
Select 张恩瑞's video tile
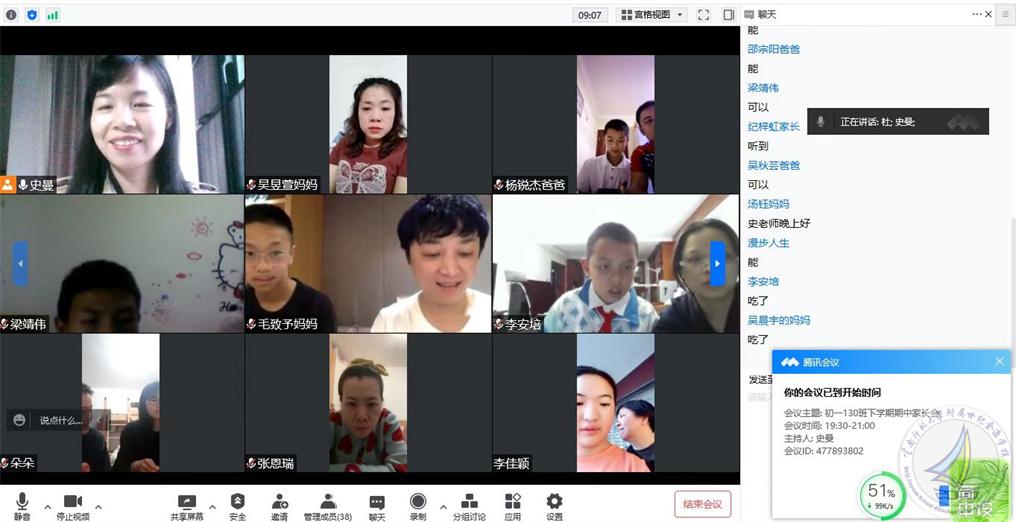click(368, 403)
